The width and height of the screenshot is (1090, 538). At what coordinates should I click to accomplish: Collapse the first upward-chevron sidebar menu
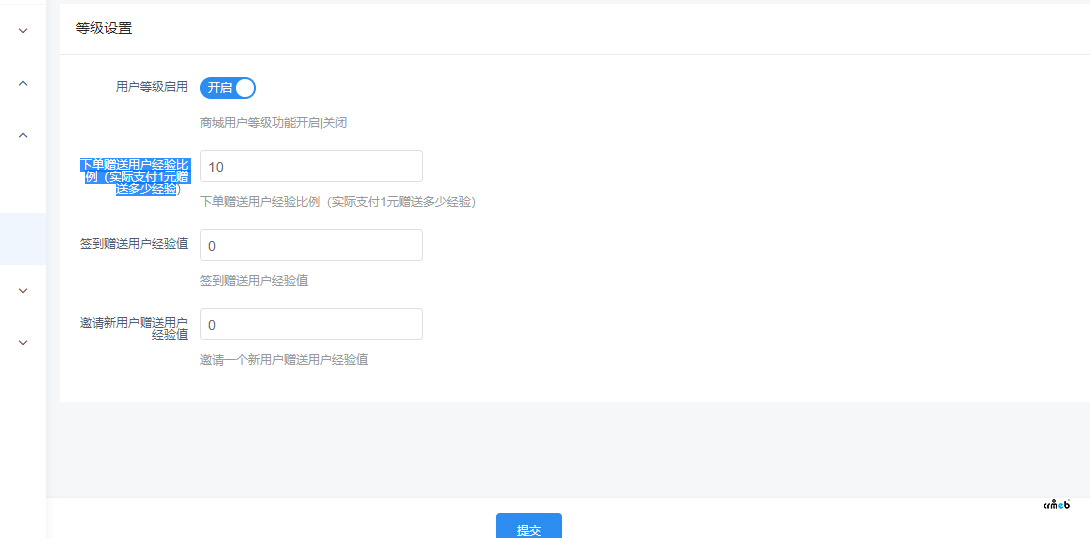(23, 83)
